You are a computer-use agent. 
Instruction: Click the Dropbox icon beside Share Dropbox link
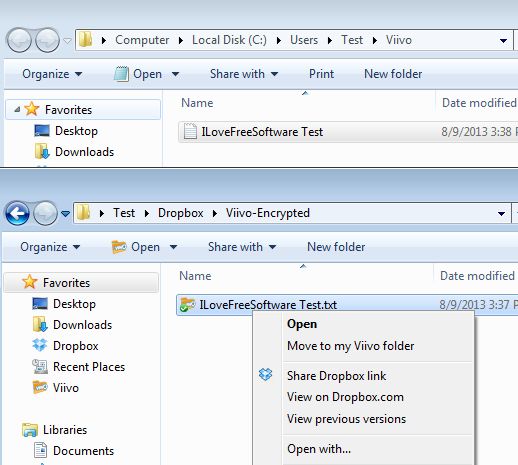point(265,375)
